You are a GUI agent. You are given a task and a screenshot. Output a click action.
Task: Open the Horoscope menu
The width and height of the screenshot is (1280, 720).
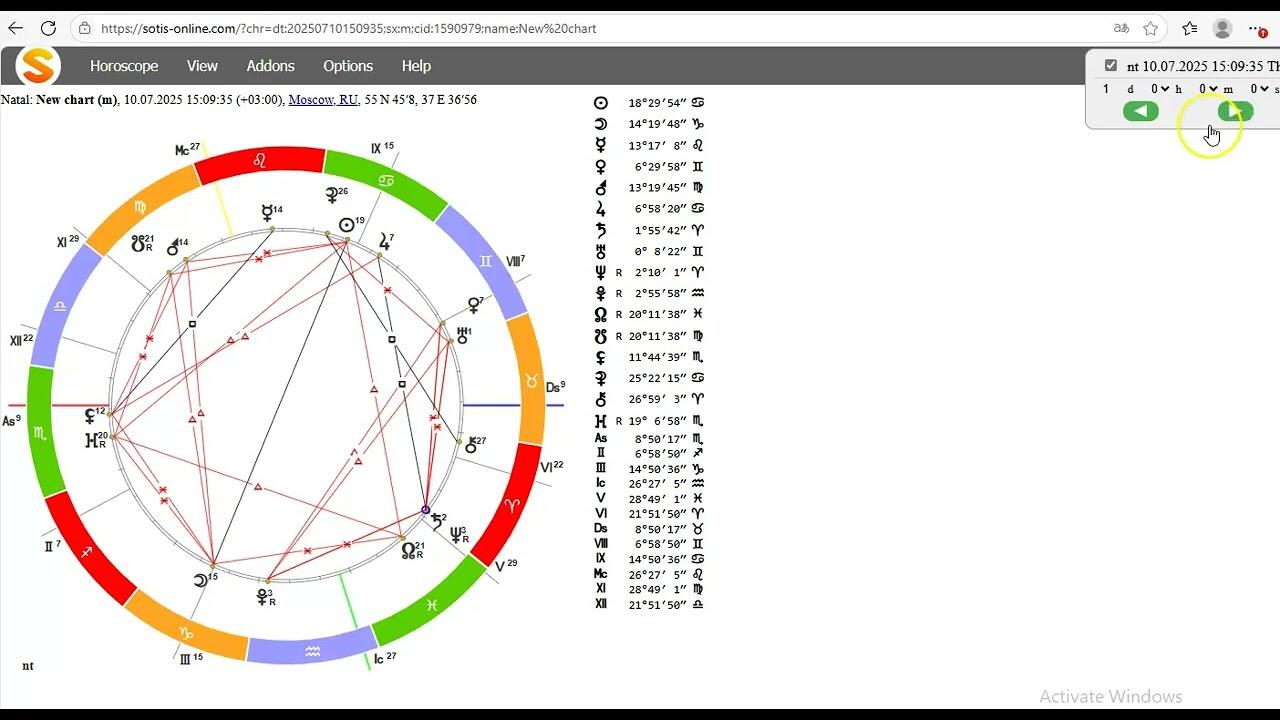pyautogui.click(x=124, y=66)
